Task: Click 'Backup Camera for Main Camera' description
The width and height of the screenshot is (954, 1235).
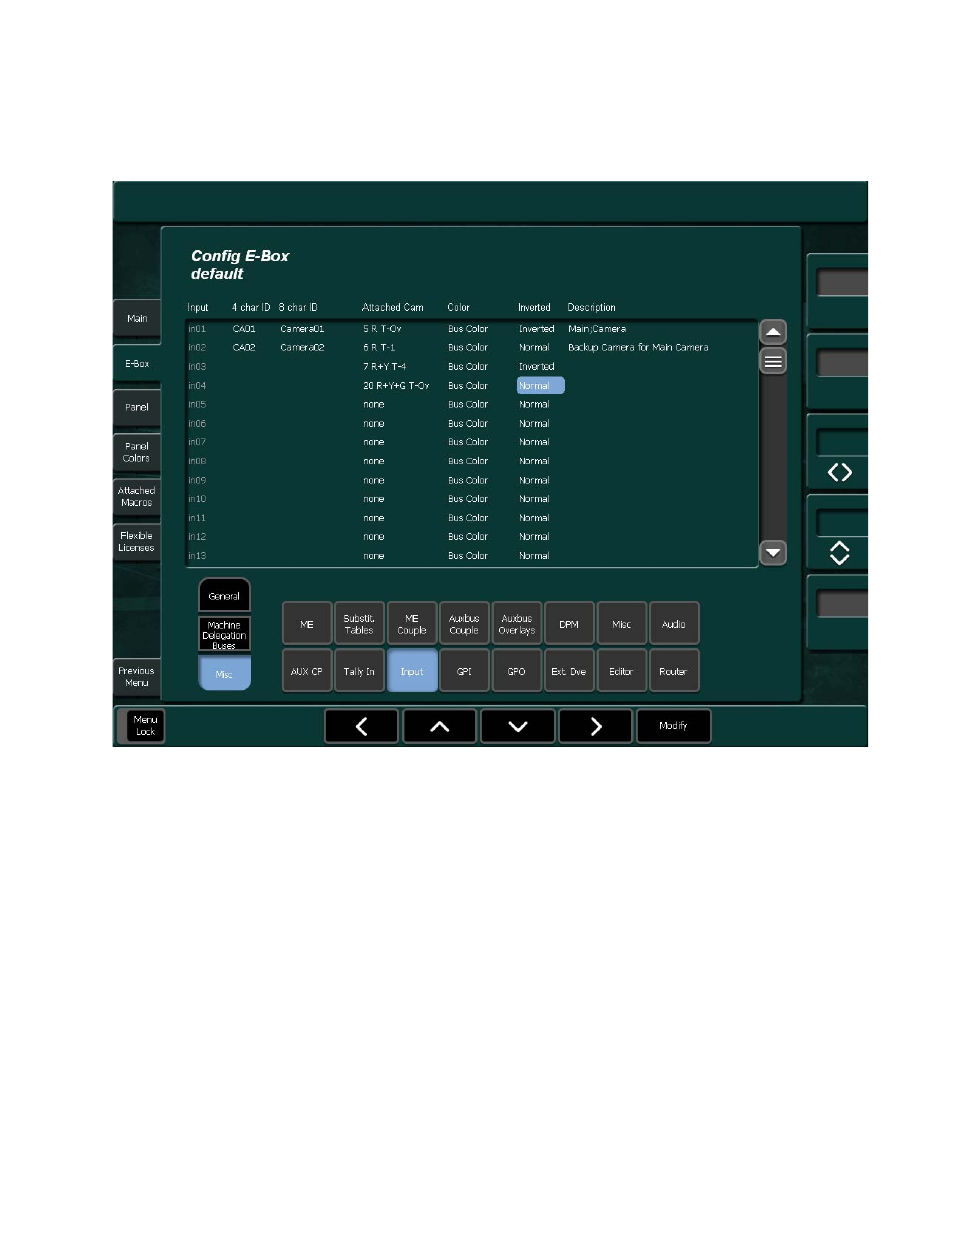Action: [638, 348]
